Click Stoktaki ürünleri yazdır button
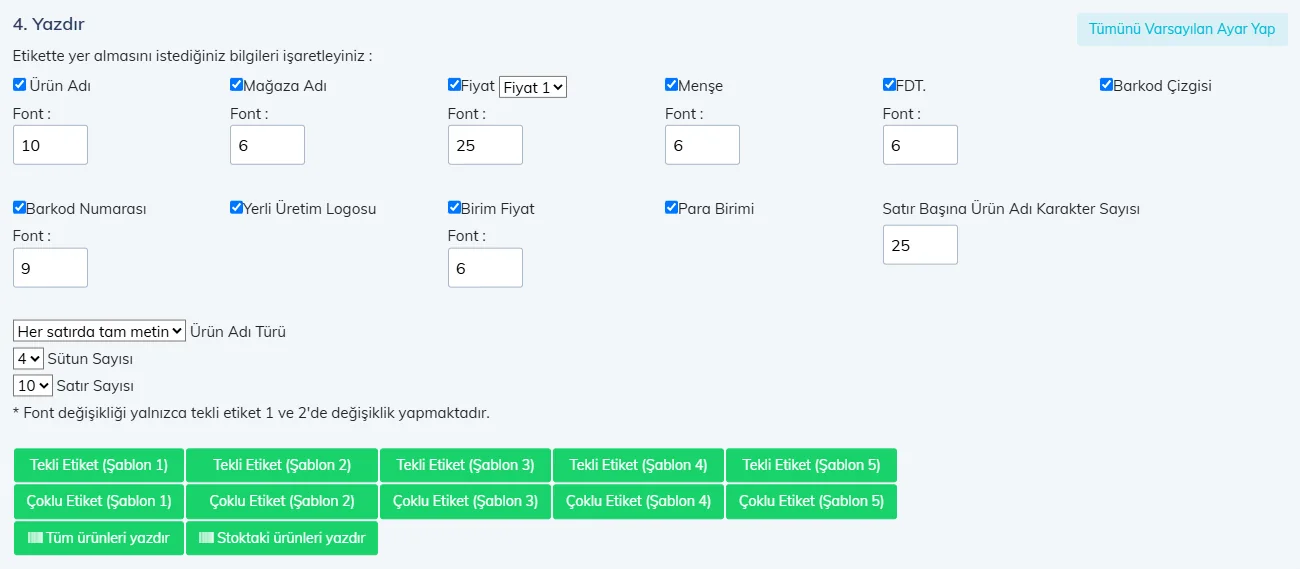Viewport: 1300px width, 569px height. coord(282,538)
